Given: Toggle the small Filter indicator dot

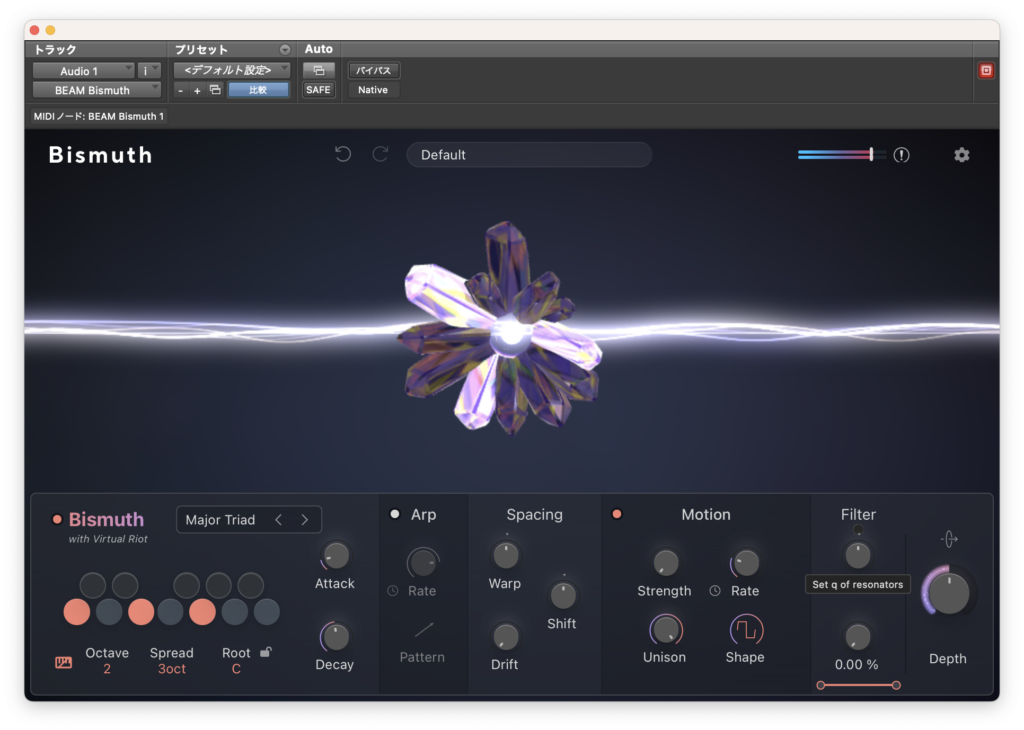Looking at the screenshot, I should tap(858, 530).
